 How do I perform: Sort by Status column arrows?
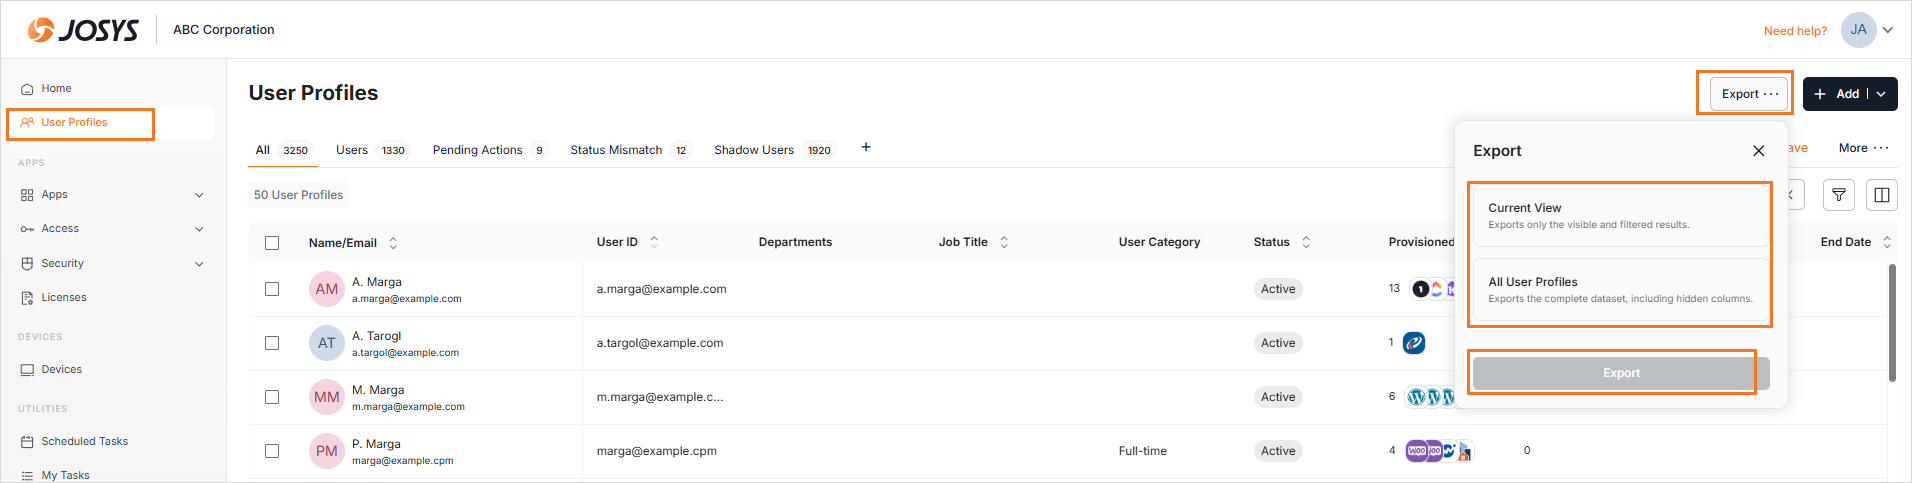tap(1306, 242)
